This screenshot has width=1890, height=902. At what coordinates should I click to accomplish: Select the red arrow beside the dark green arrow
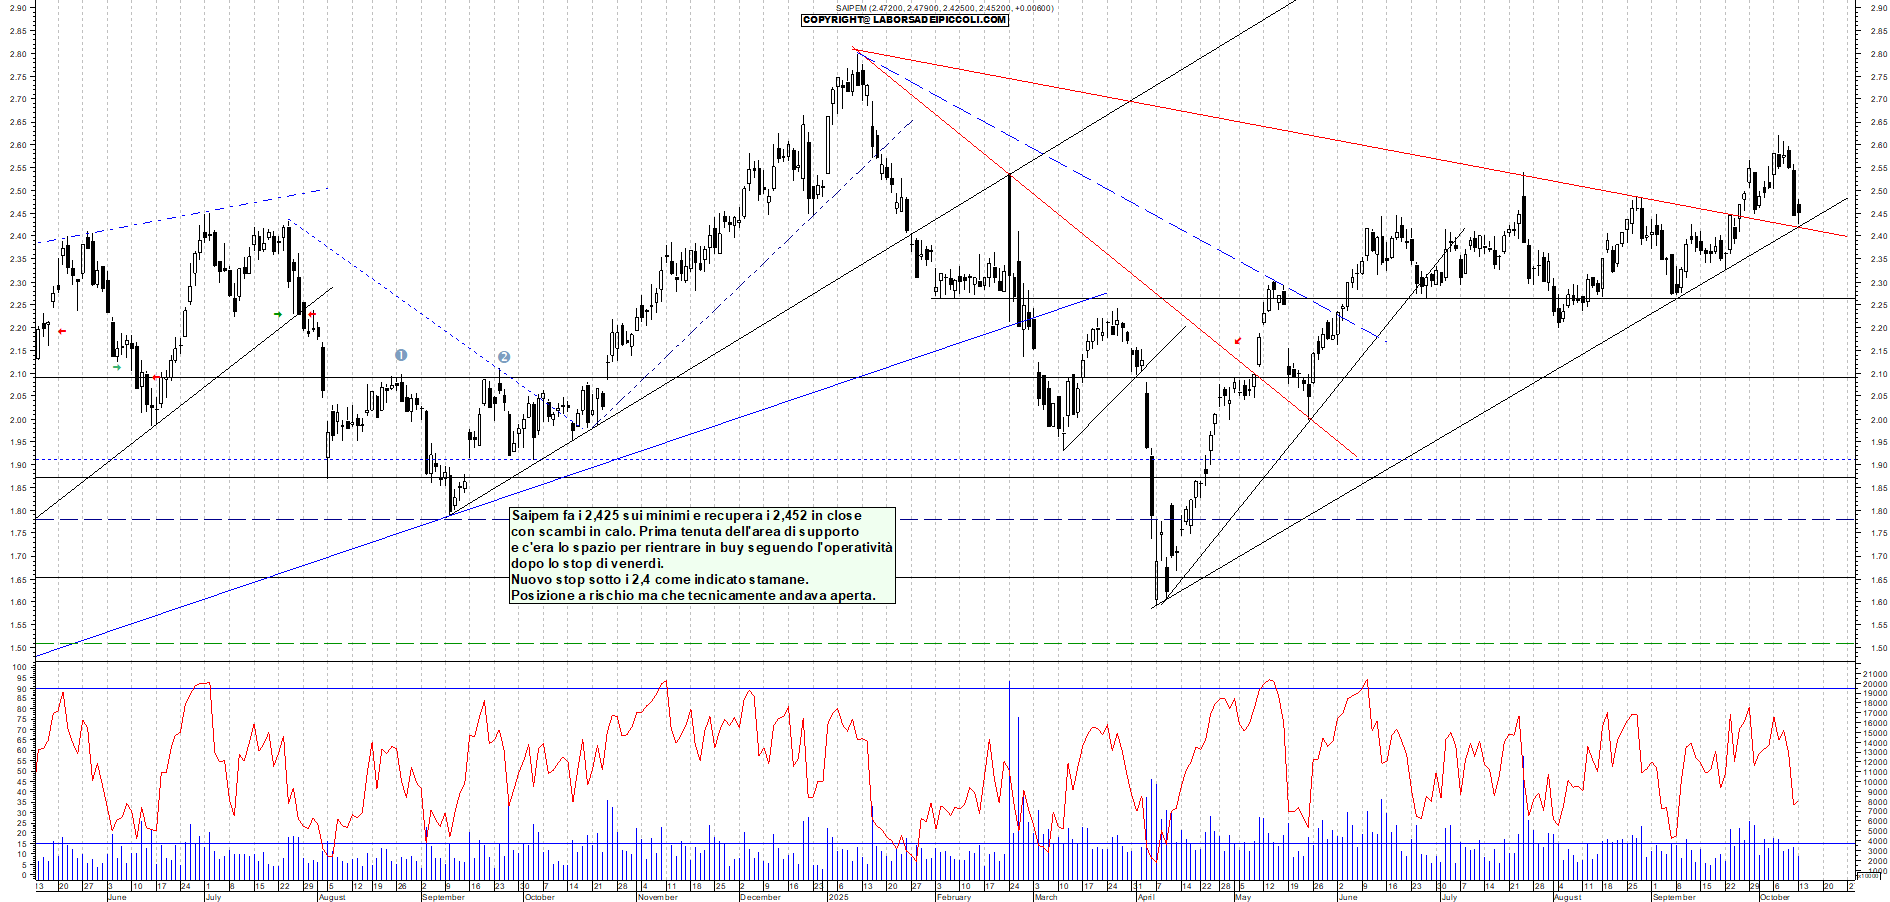coord(312,314)
